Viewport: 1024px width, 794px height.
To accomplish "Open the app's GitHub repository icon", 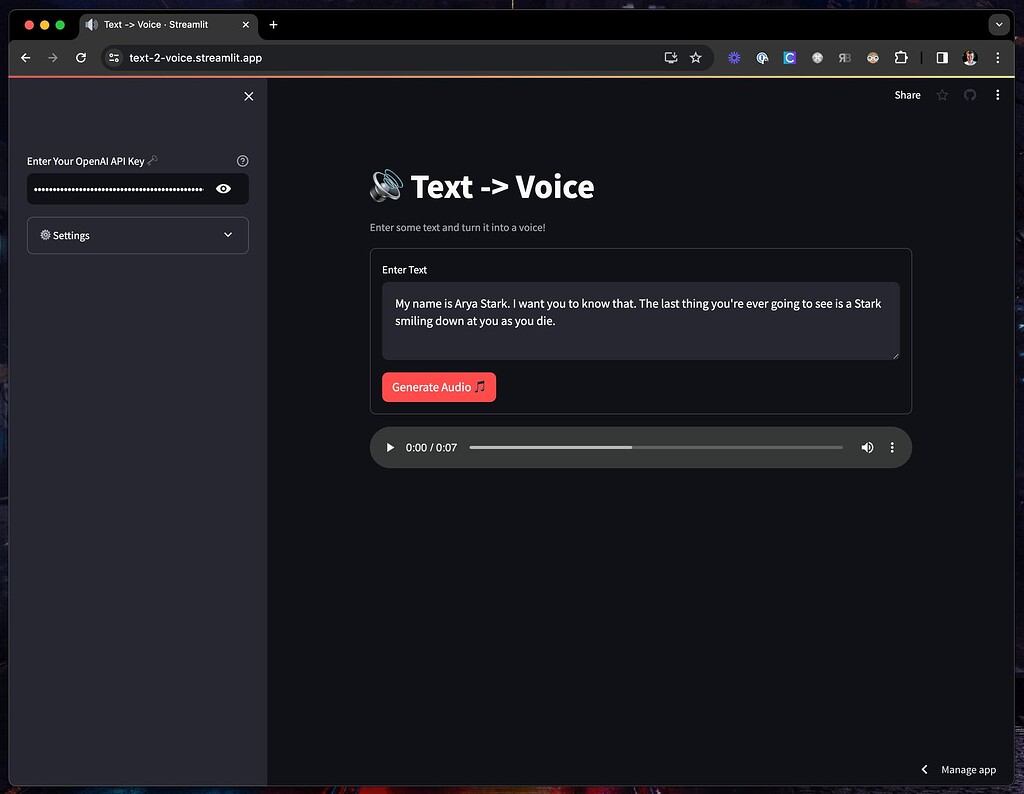I will [x=969, y=95].
